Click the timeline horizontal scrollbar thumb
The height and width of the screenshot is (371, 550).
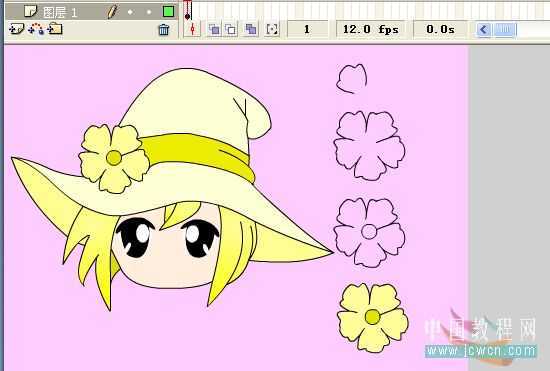[x=505, y=29]
